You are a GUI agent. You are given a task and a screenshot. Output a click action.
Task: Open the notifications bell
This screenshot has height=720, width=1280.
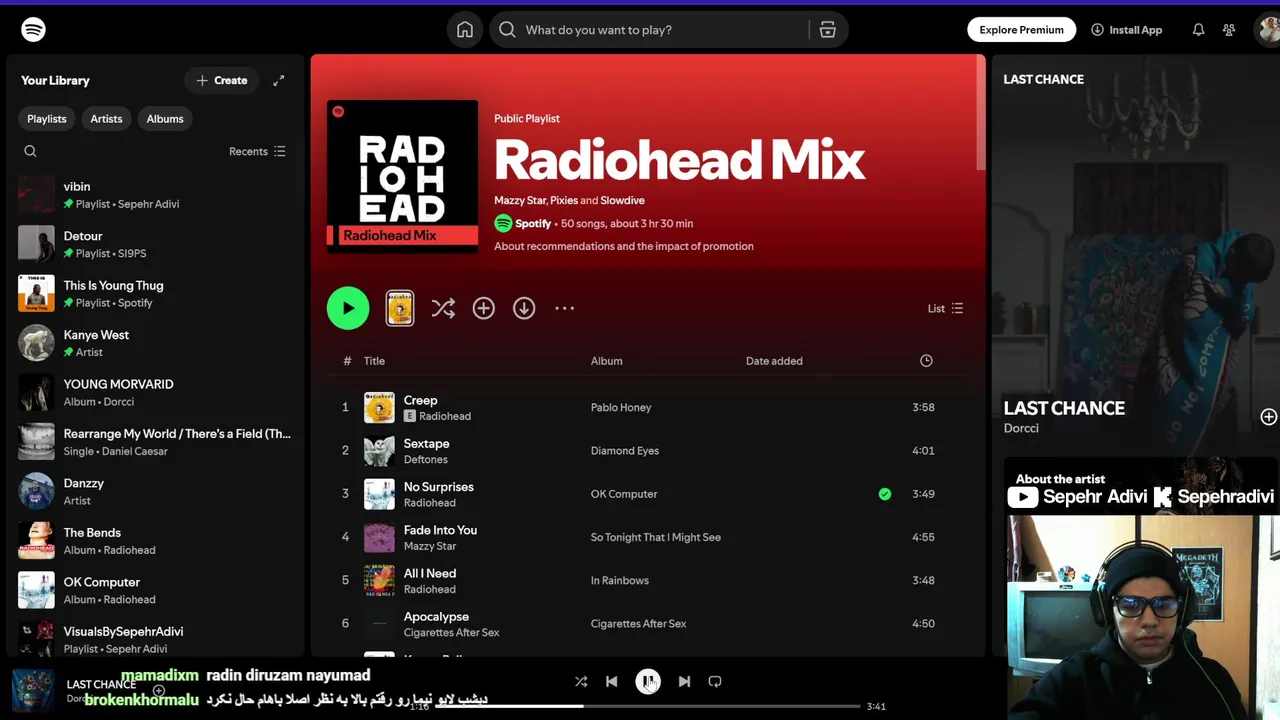pyautogui.click(x=1198, y=30)
